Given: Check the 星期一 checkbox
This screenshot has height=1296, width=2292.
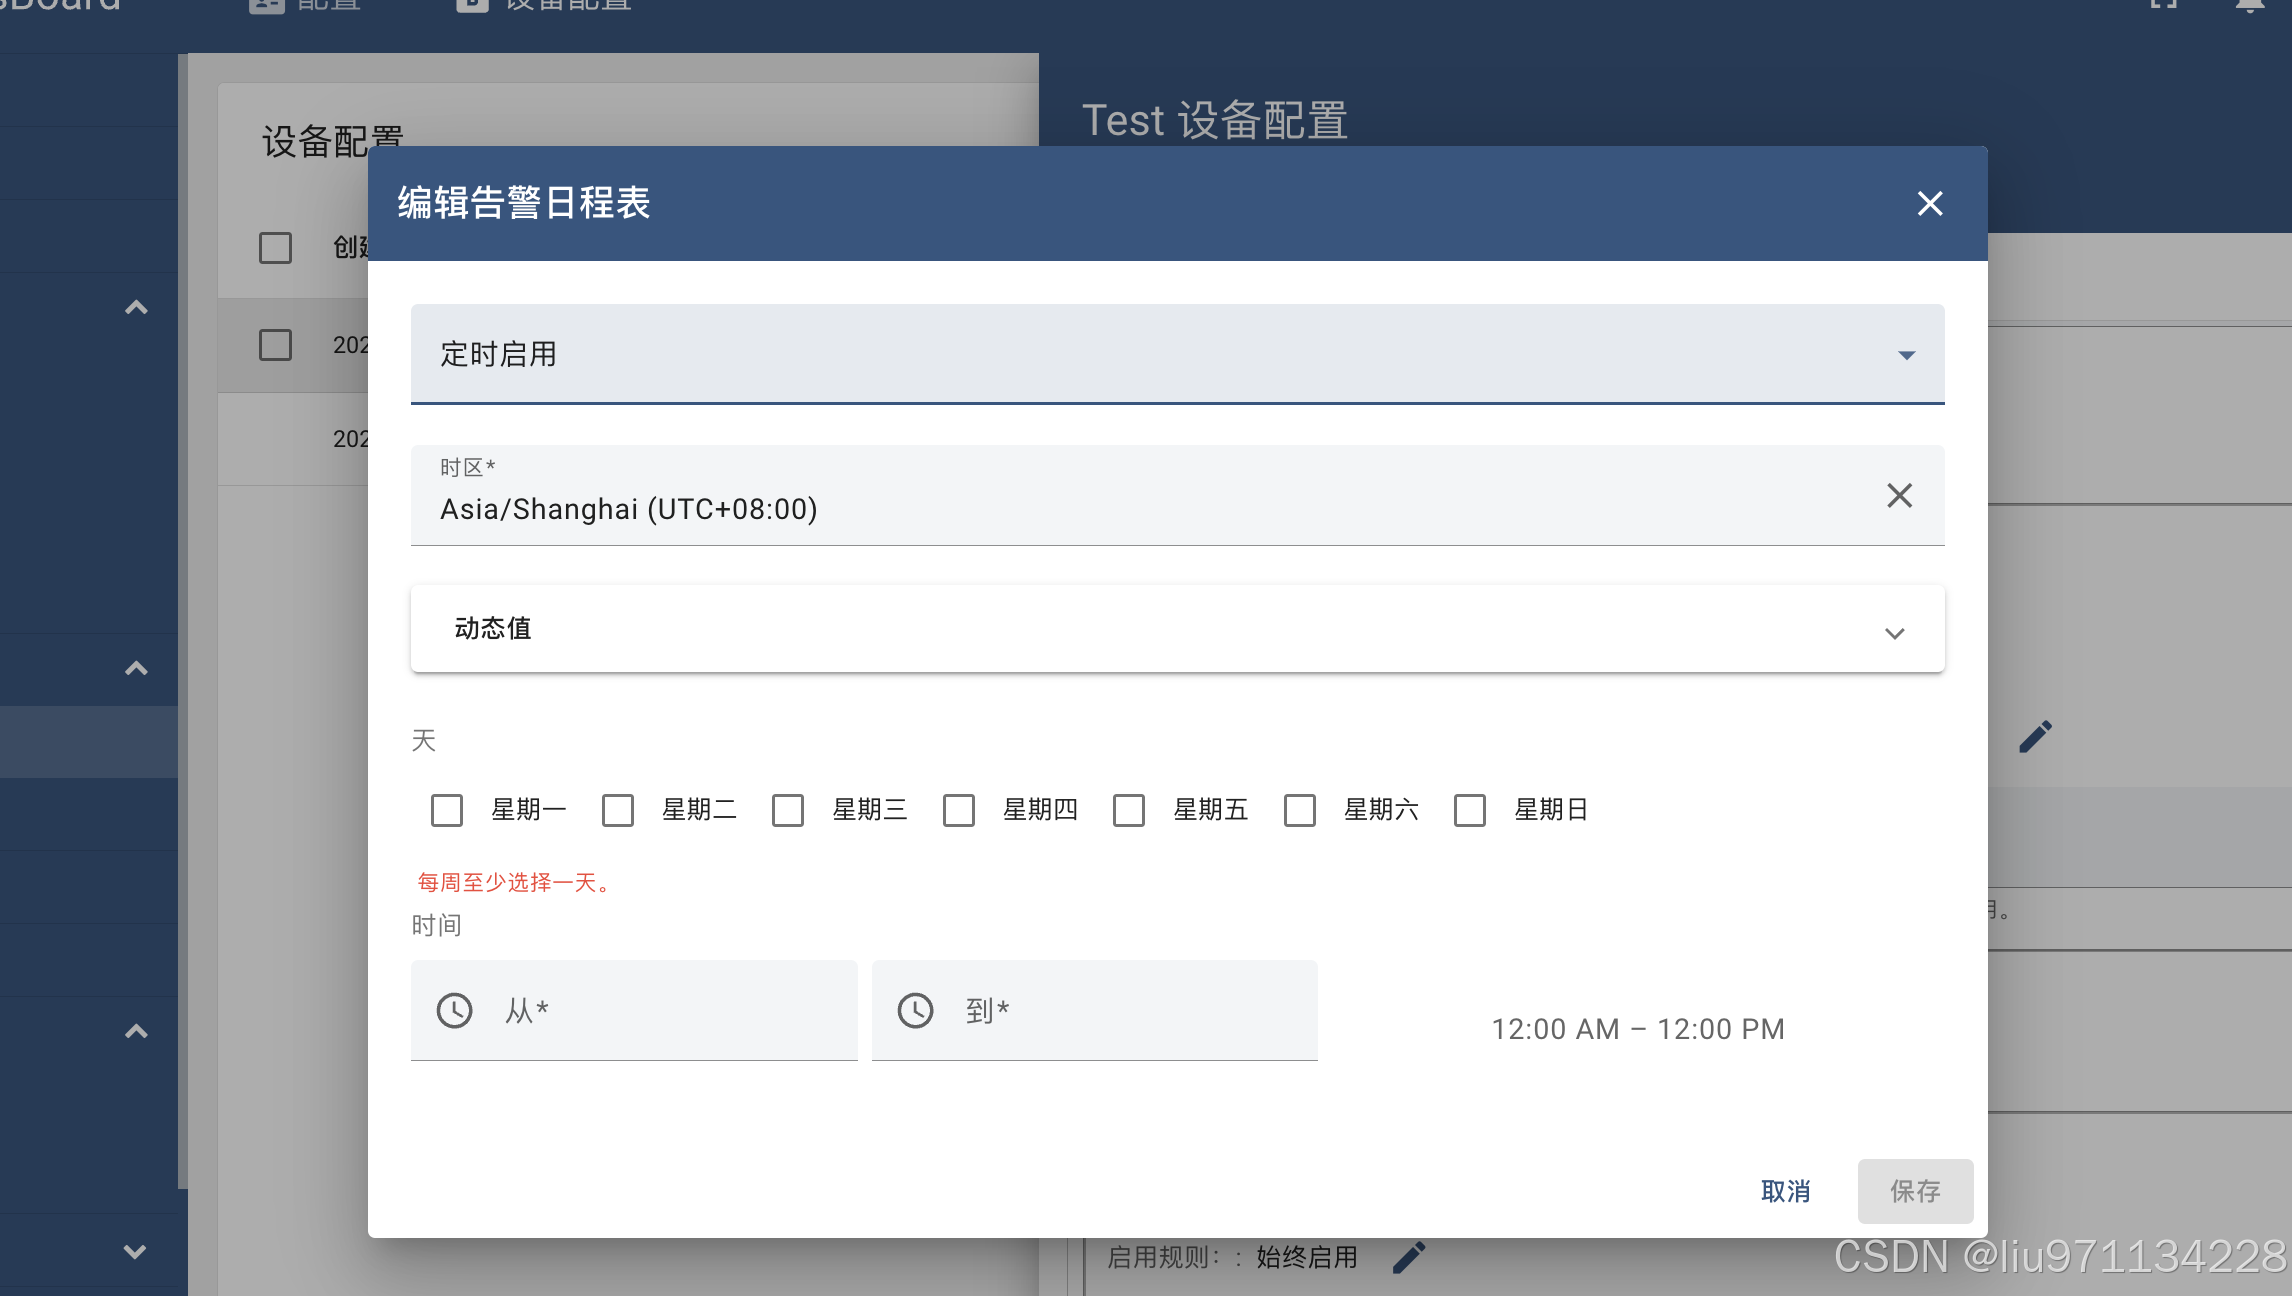Looking at the screenshot, I should (x=447, y=810).
